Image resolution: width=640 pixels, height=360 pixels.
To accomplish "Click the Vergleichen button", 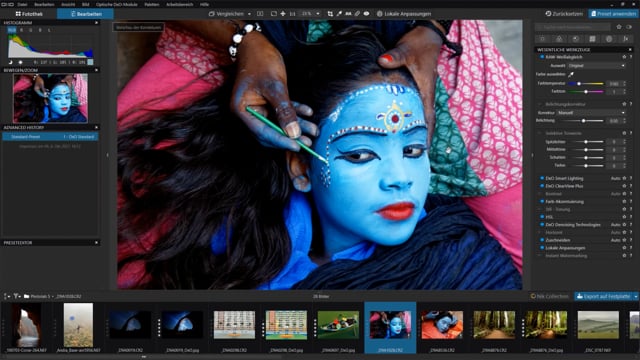I will tap(227, 14).
